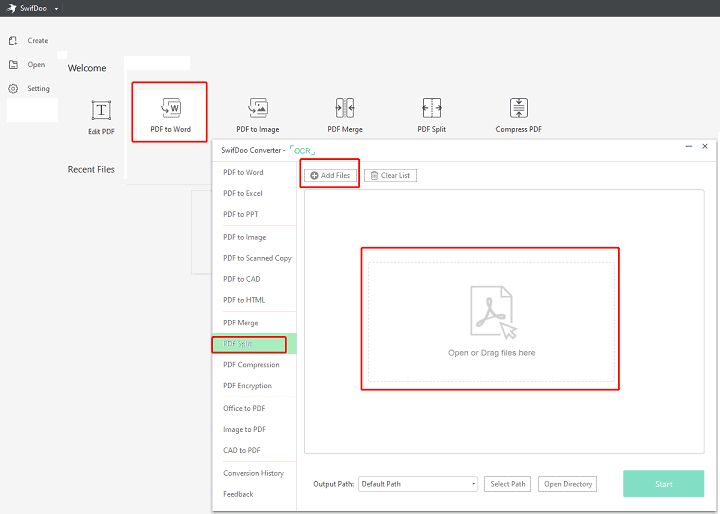Select PDF to Word in converter list
This screenshot has height=514, width=720.
(x=243, y=172)
